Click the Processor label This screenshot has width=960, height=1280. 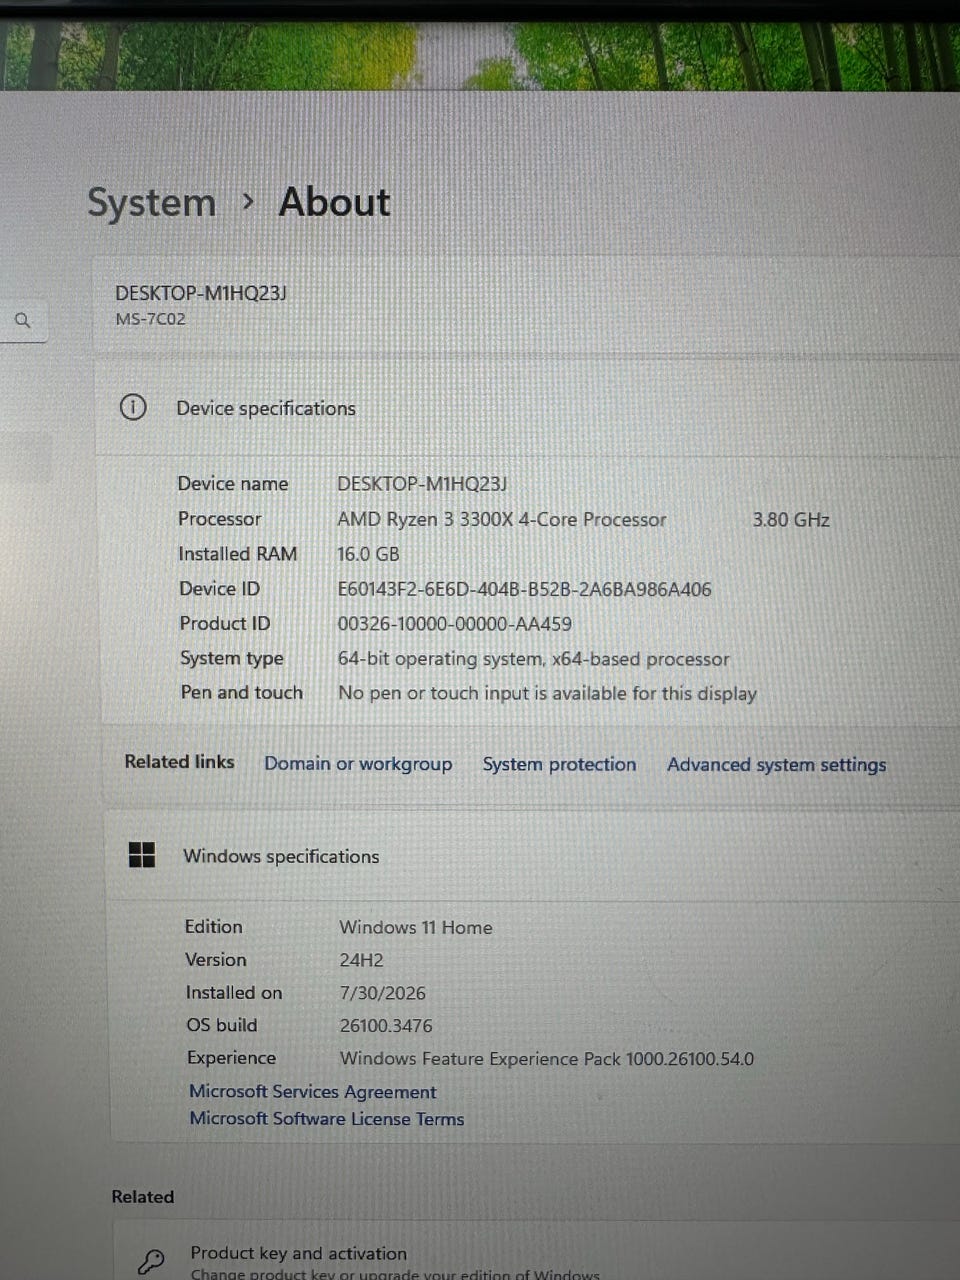point(219,519)
